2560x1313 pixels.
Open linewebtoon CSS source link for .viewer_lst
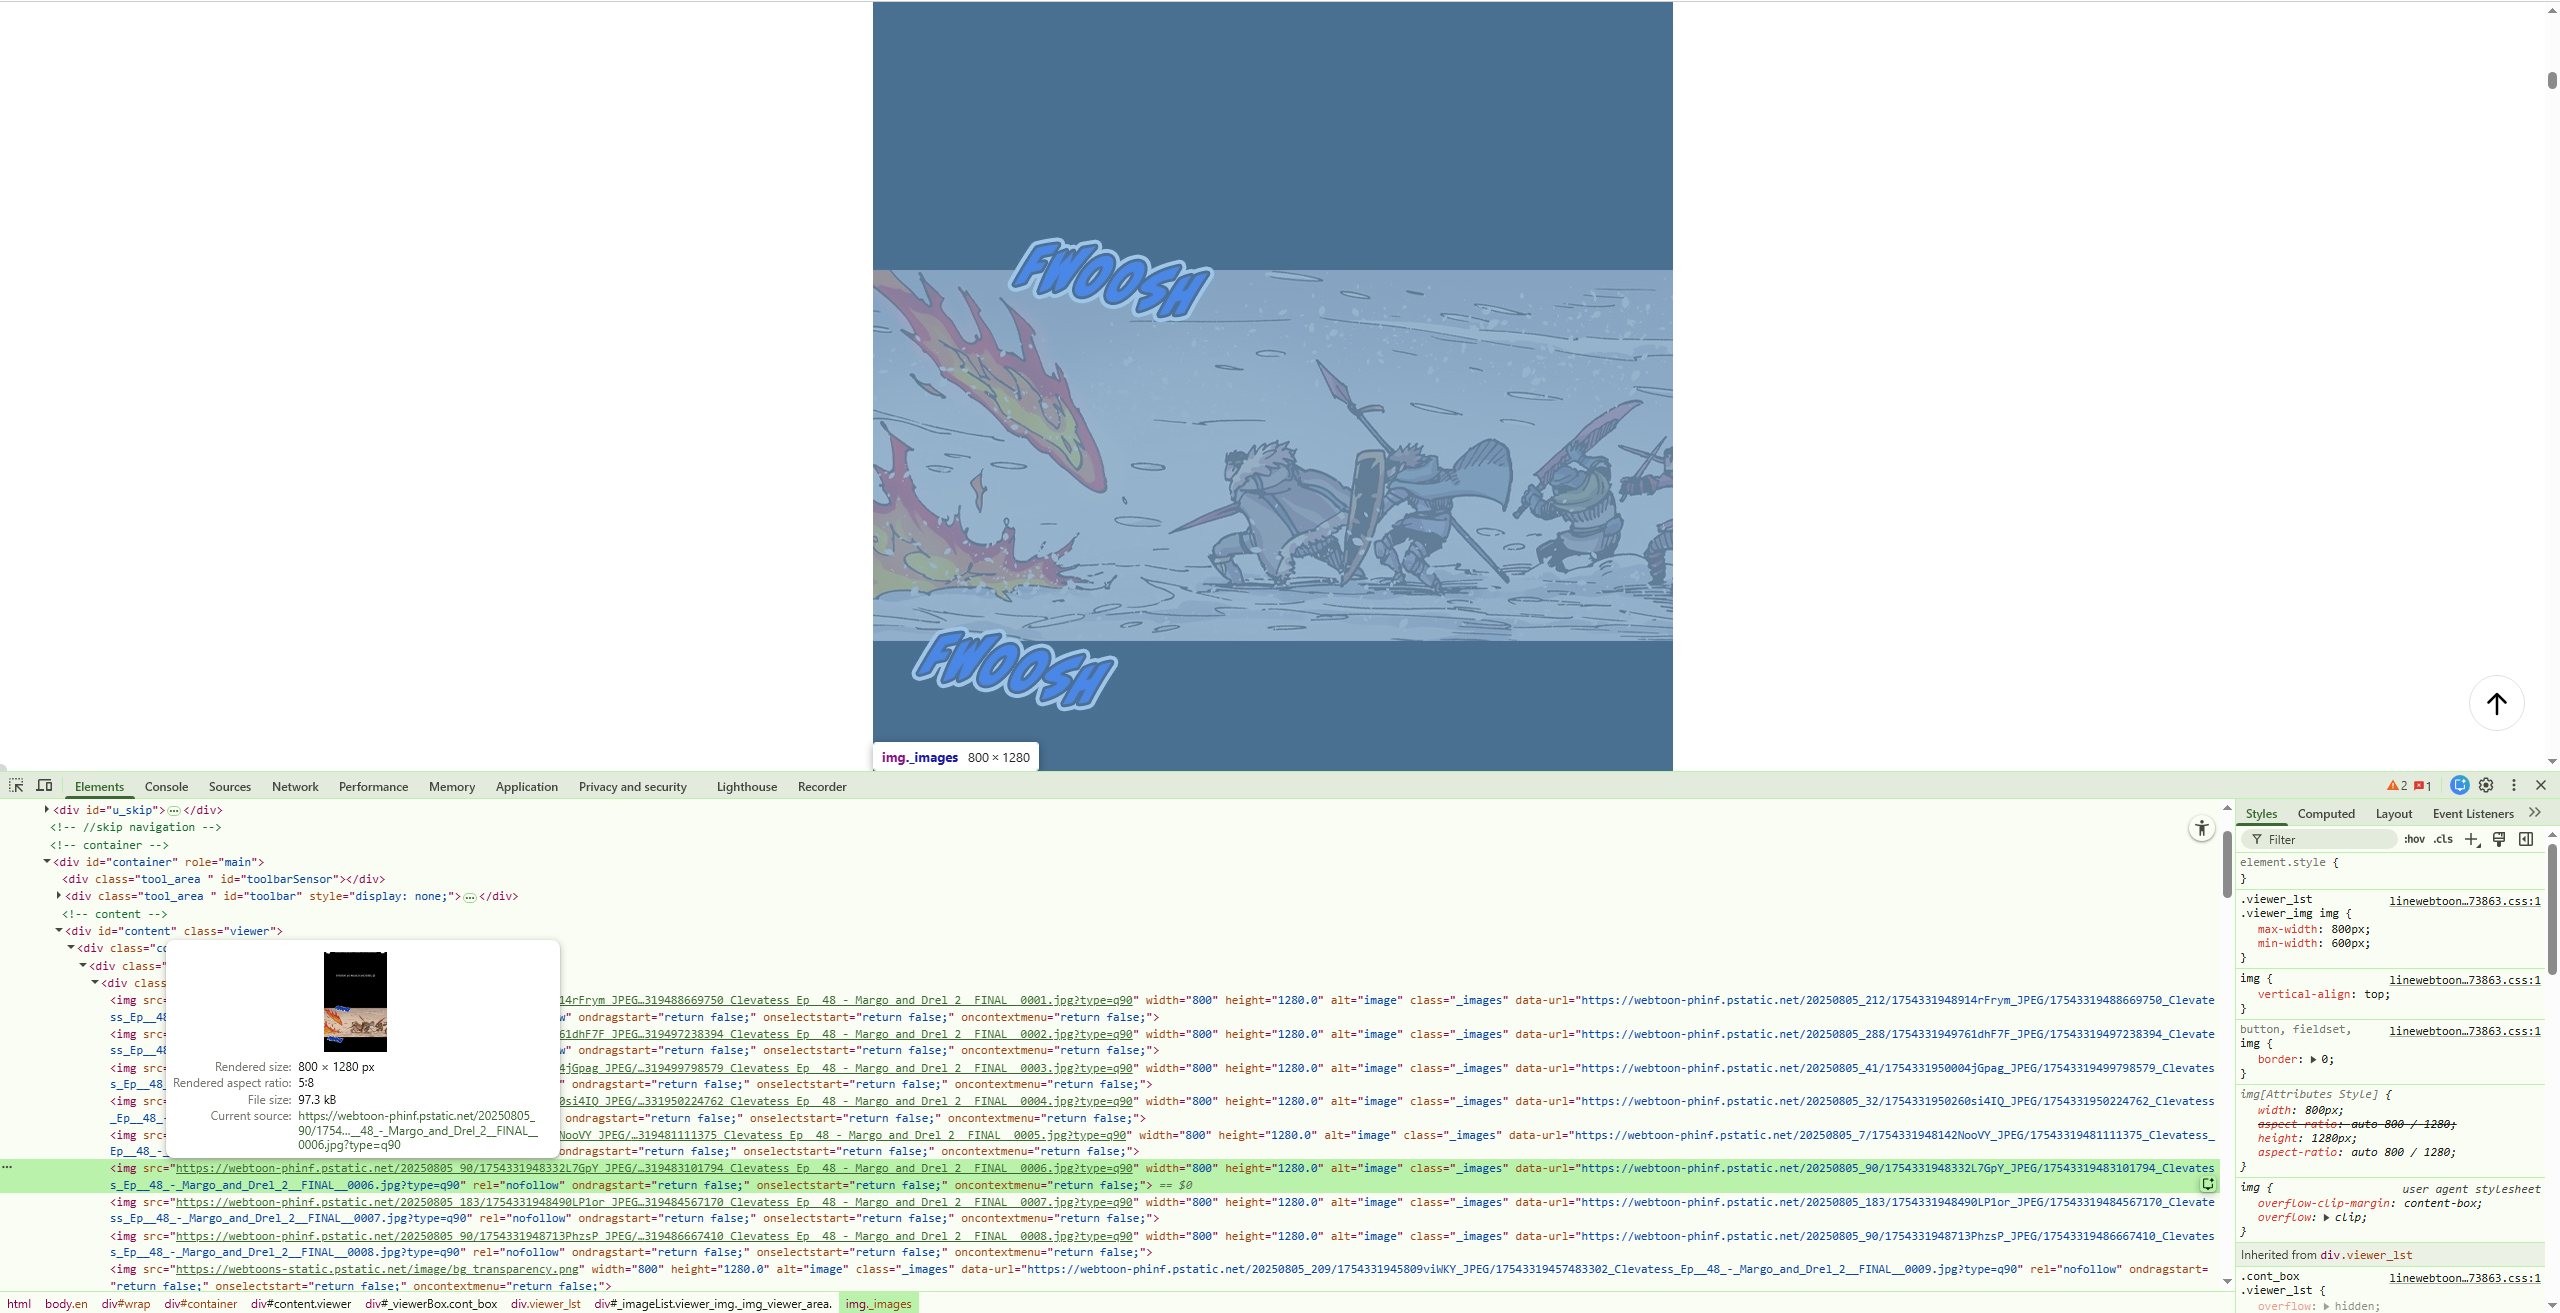(x=2464, y=901)
